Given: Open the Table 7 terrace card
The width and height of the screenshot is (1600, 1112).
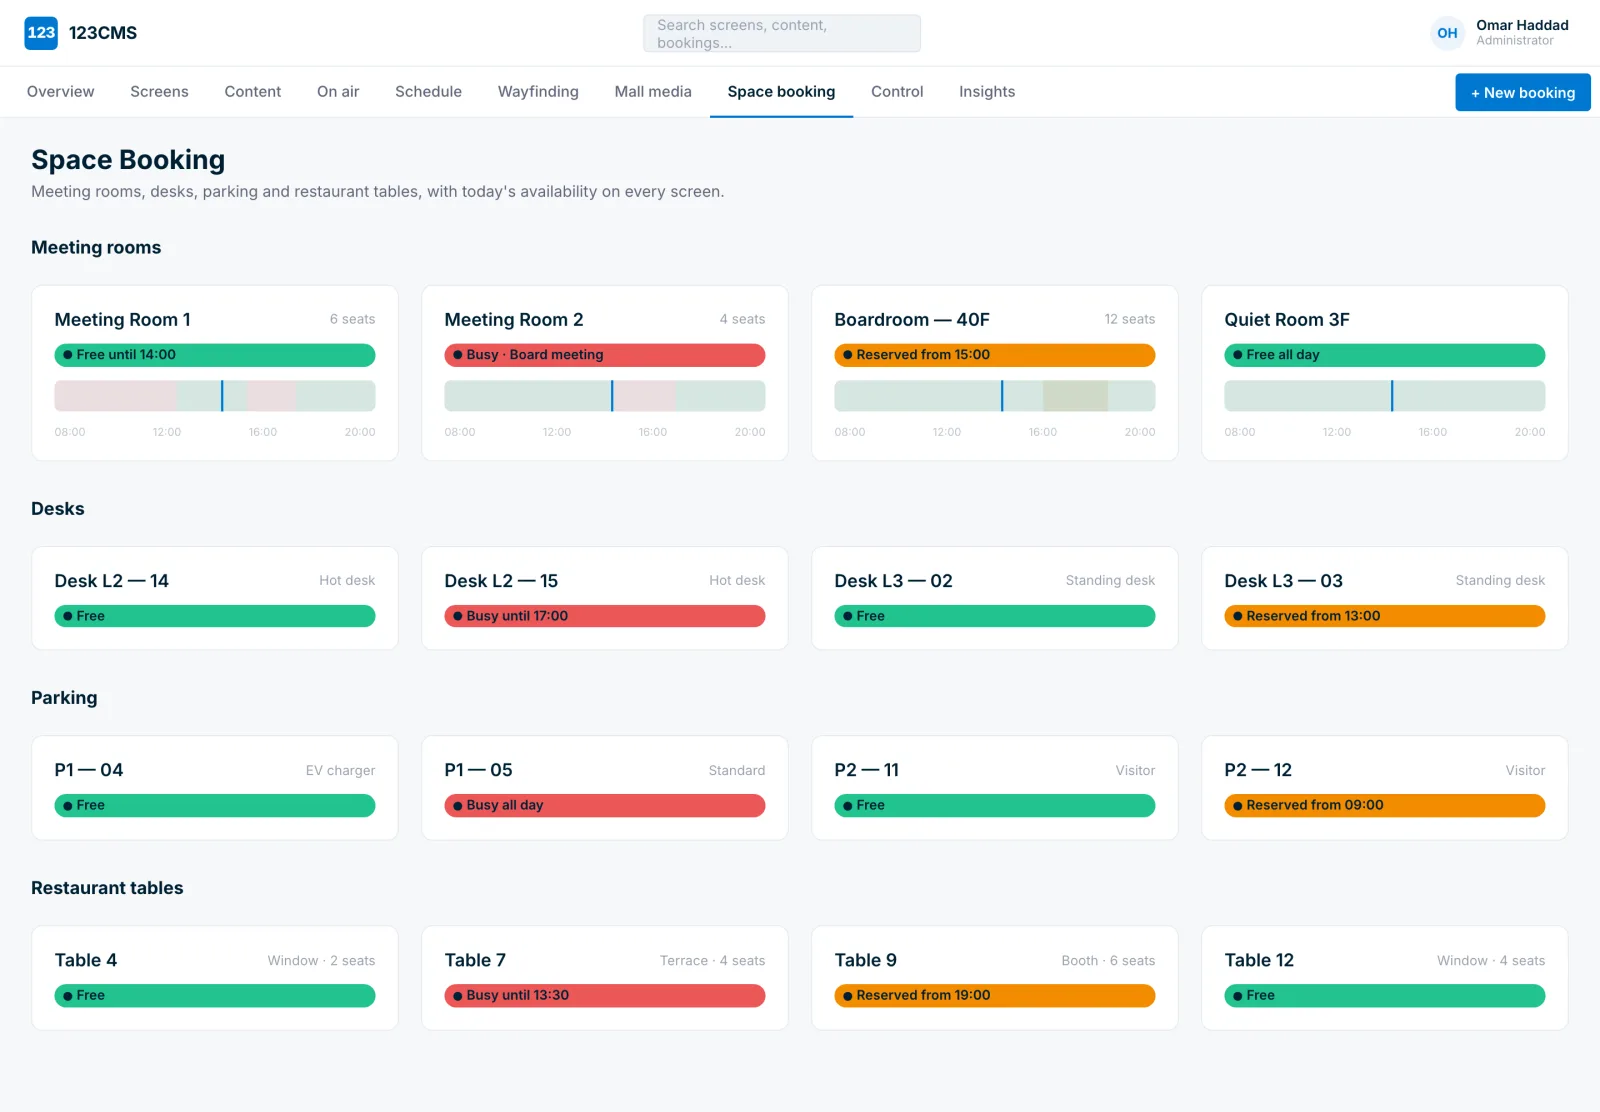Looking at the screenshot, I should (x=604, y=977).
